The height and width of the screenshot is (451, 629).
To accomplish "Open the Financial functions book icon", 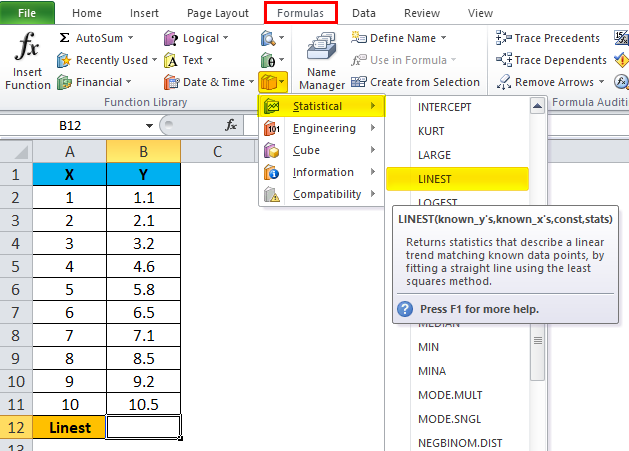I will point(64,82).
